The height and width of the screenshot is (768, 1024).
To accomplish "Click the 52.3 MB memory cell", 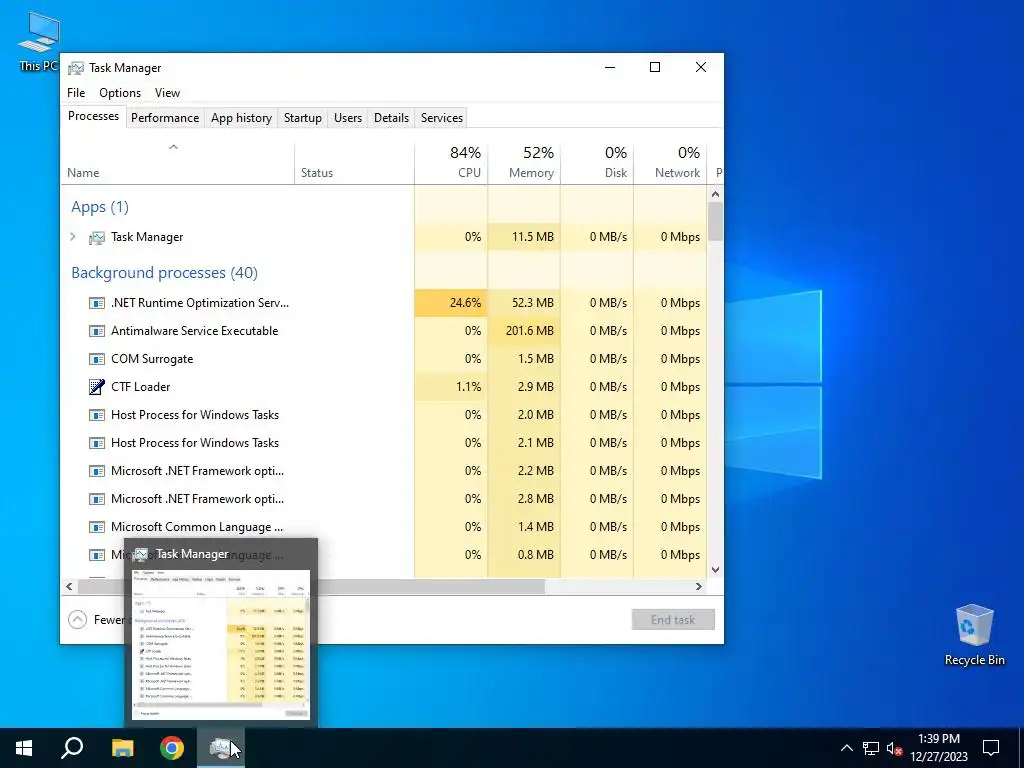I will click(524, 303).
